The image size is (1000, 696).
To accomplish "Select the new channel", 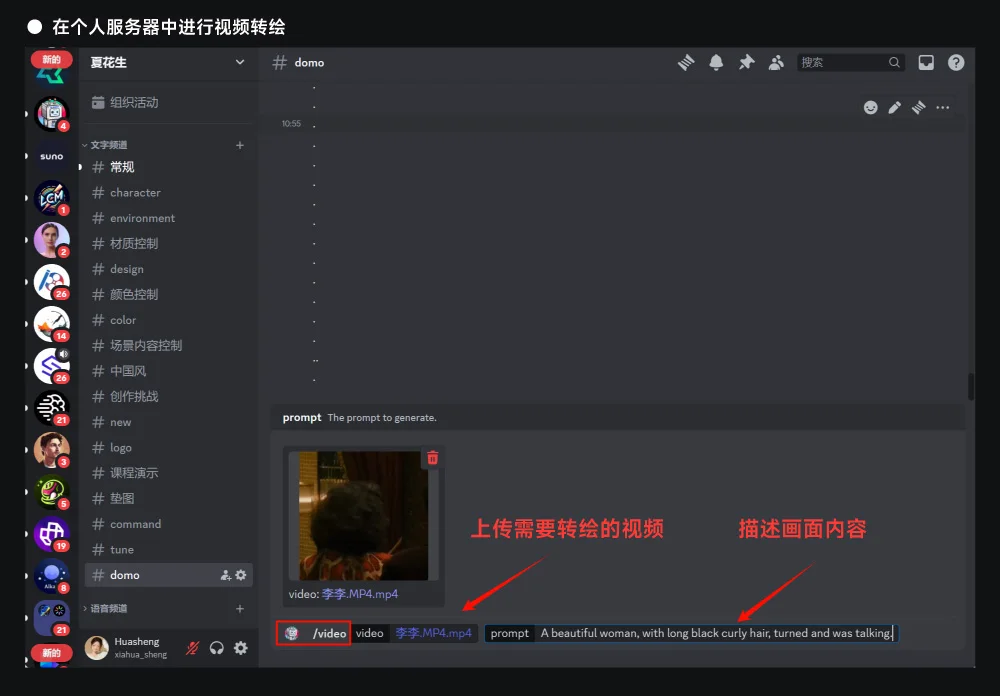I will [x=168, y=422].
